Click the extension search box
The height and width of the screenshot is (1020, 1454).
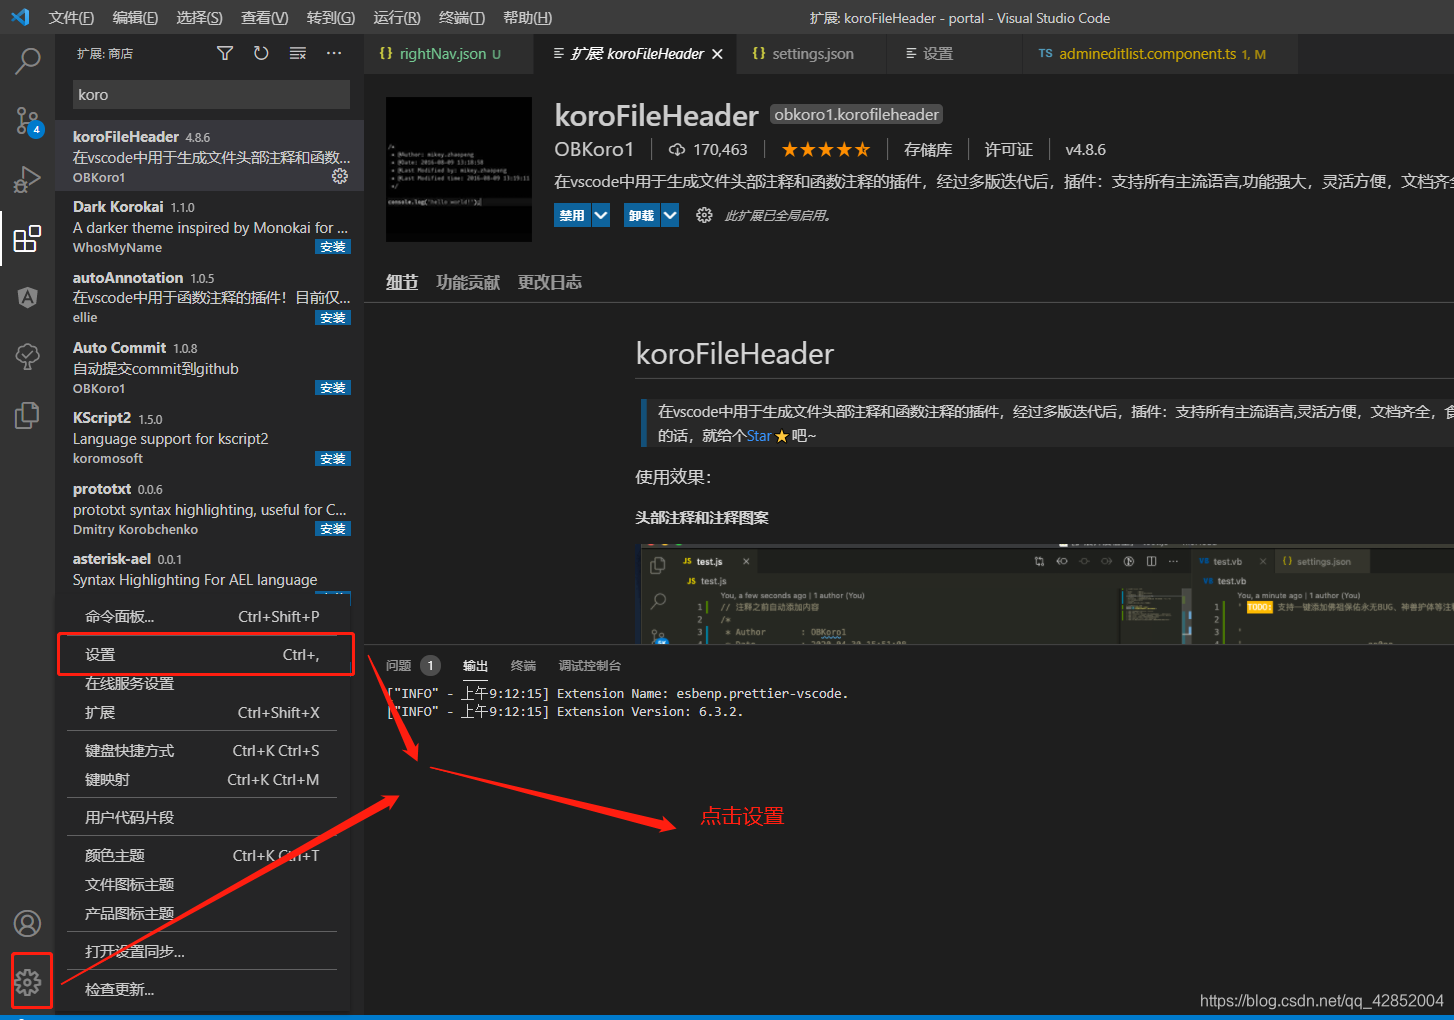click(211, 95)
